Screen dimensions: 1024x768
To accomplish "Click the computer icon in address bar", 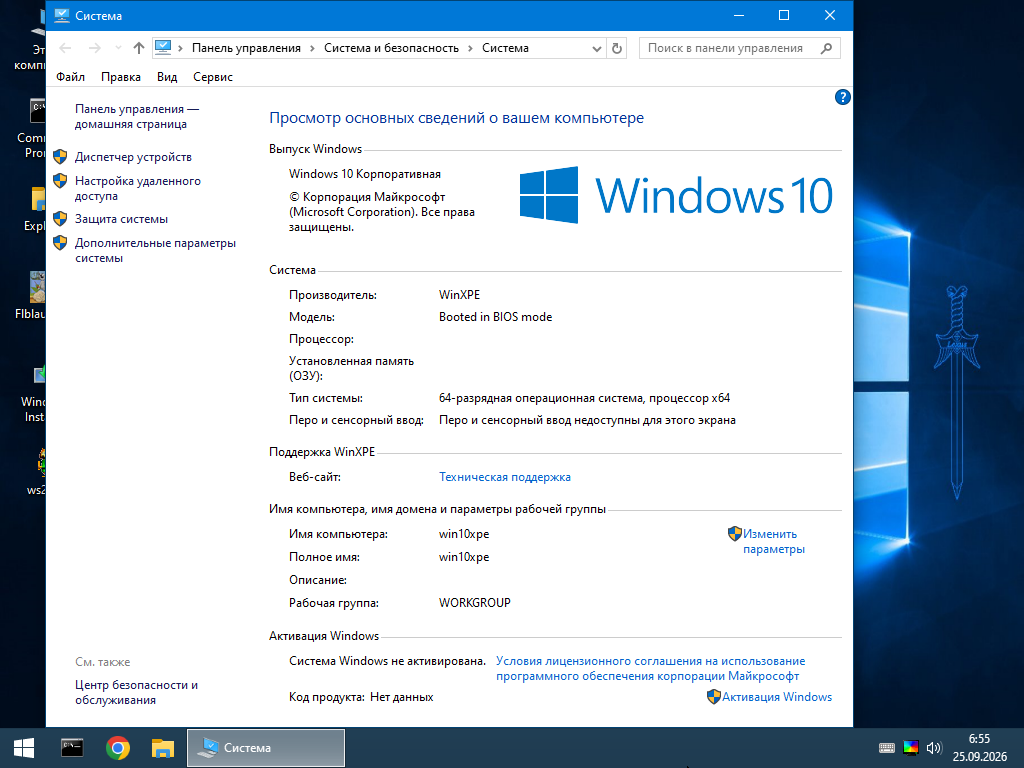I will click(x=163, y=47).
